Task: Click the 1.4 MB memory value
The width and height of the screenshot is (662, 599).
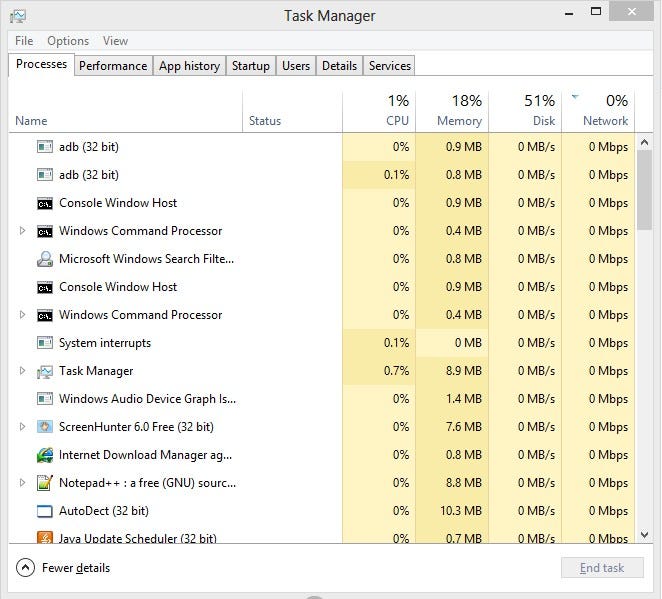Action: coord(464,399)
